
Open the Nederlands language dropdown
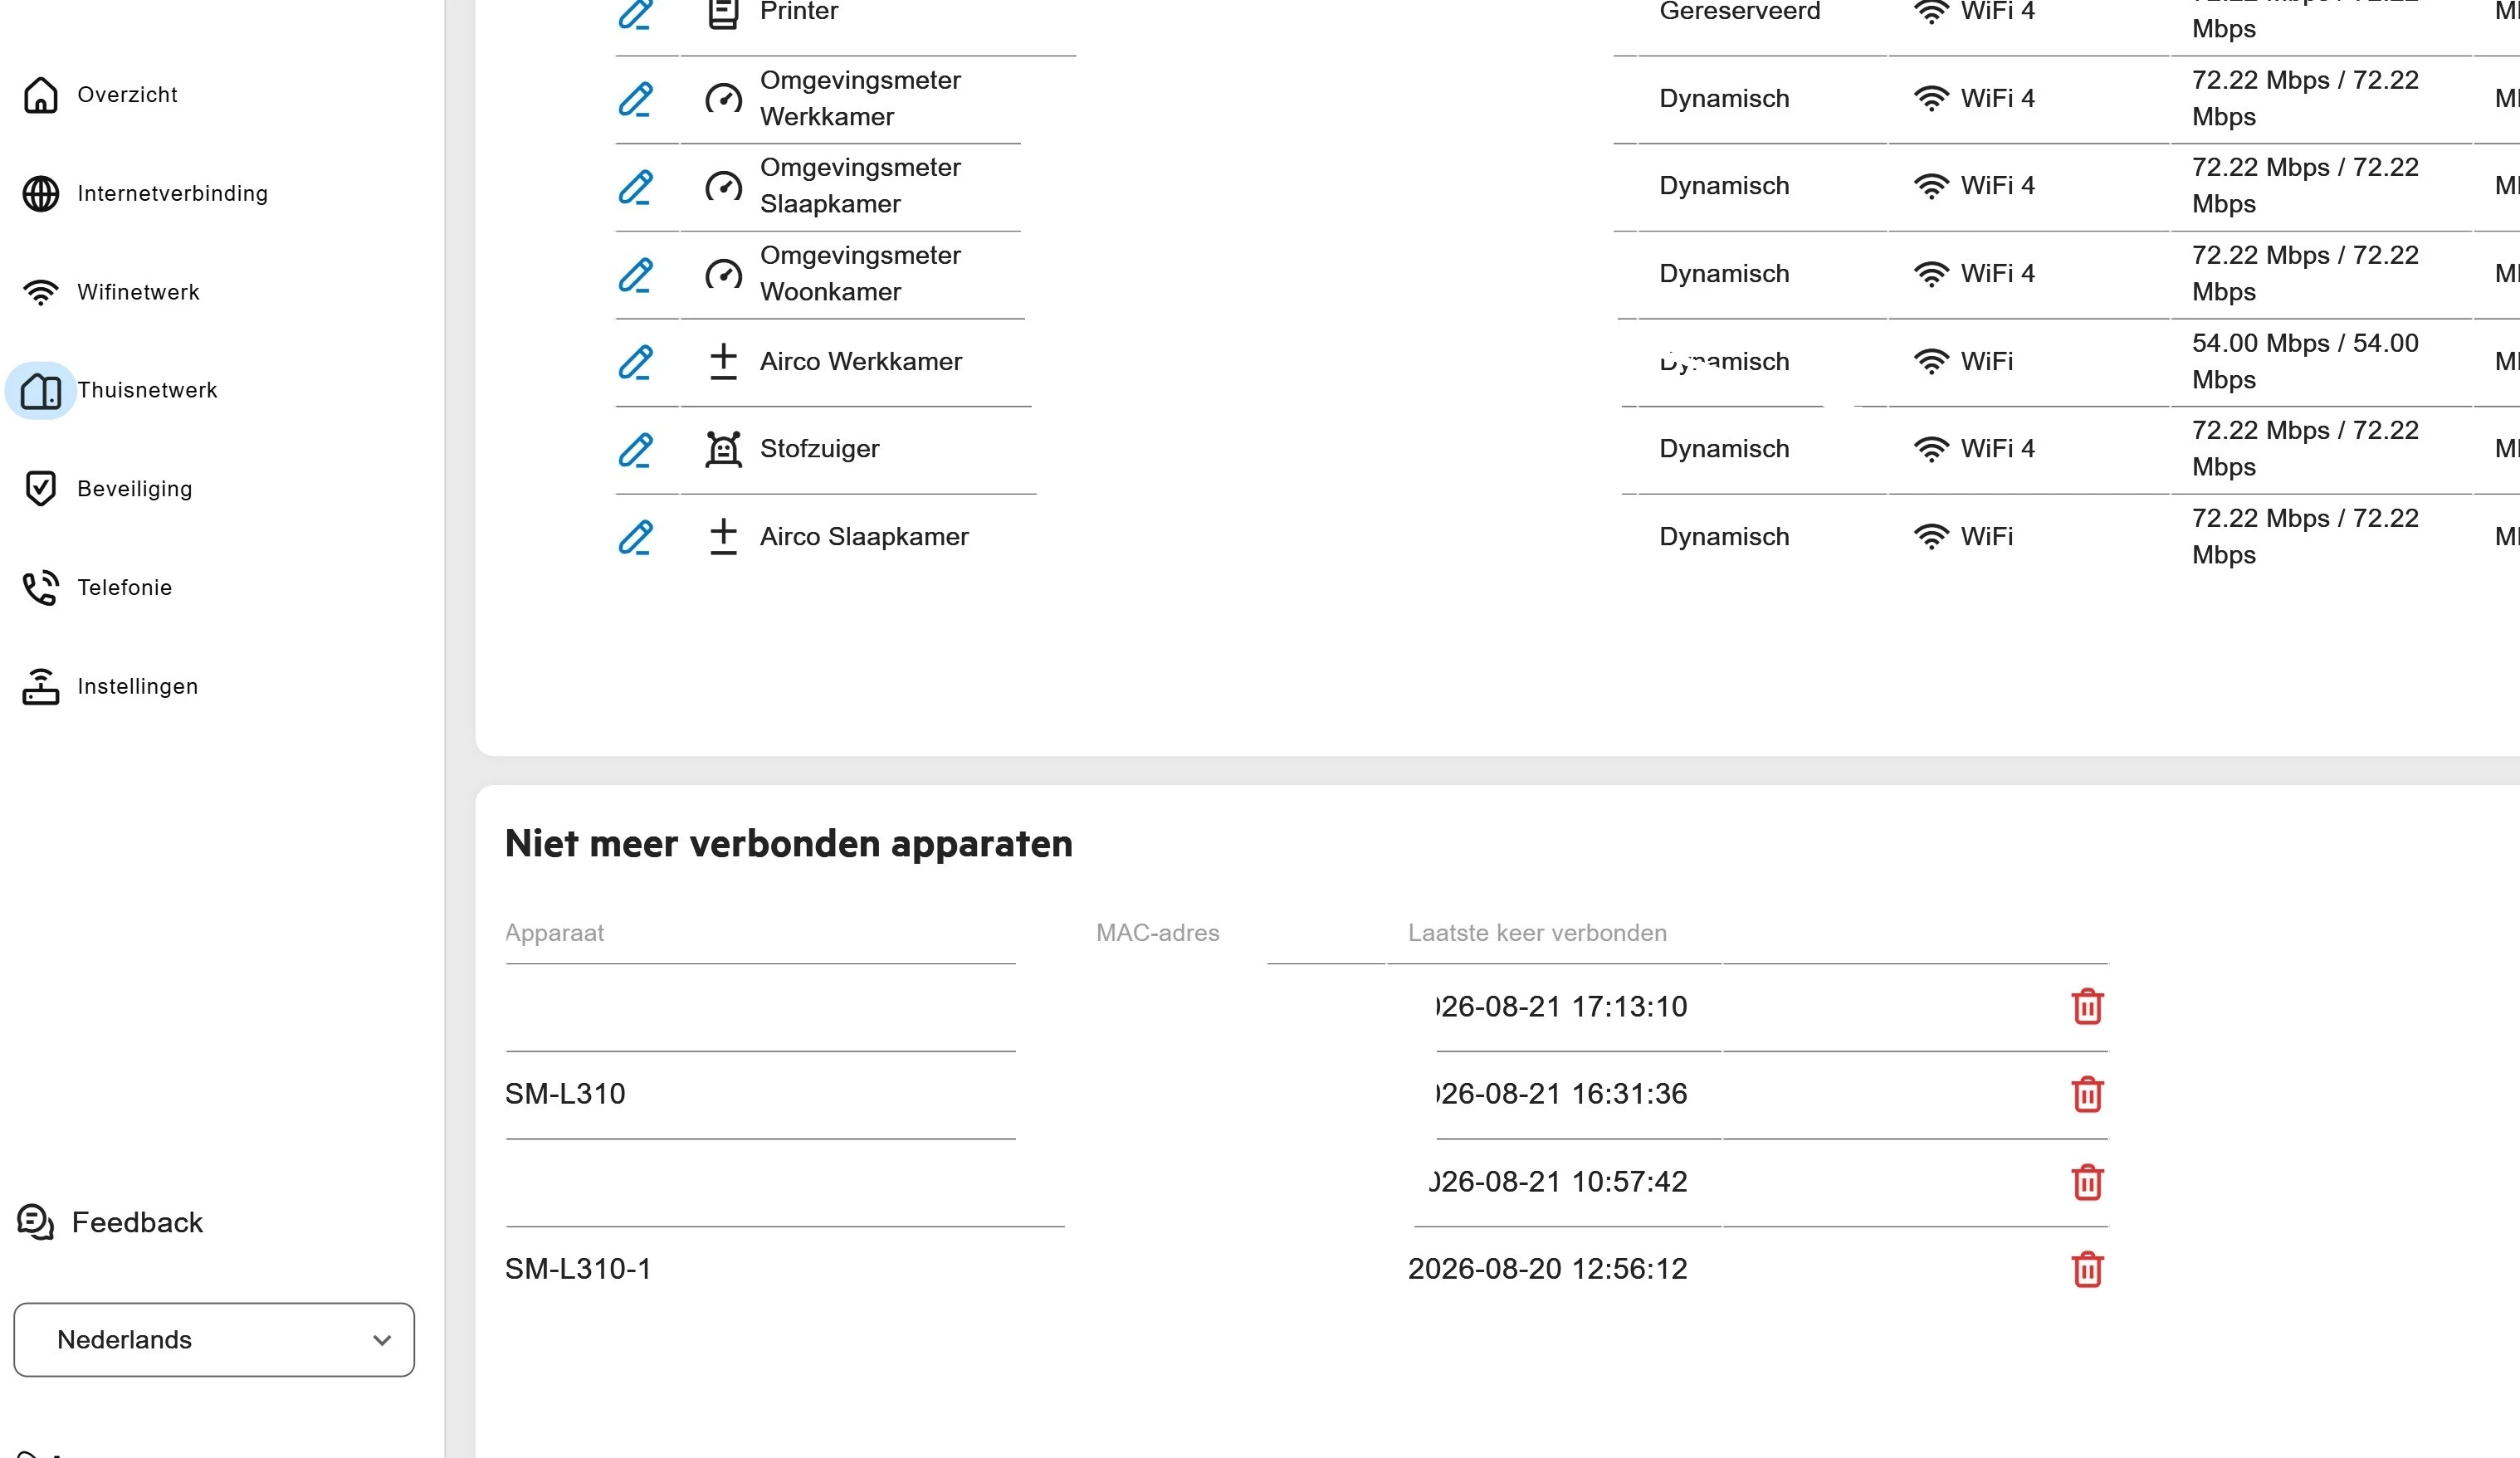(x=214, y=1340)
